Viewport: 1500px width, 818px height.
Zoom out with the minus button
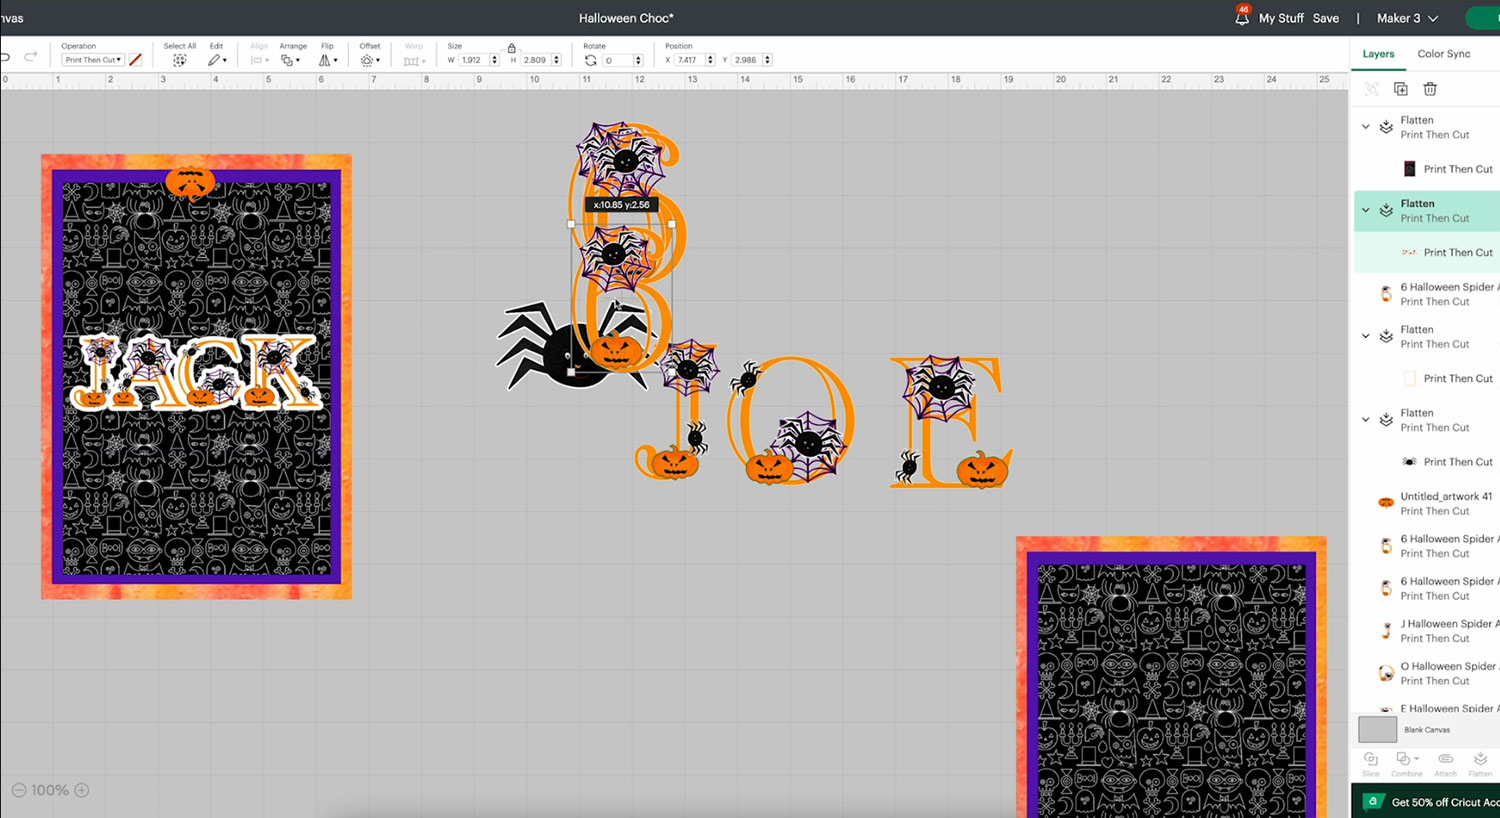[18, 790]
